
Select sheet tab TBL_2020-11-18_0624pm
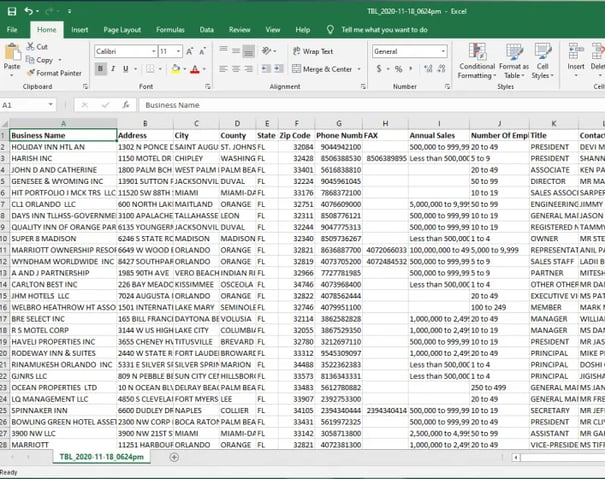(101, 457)
